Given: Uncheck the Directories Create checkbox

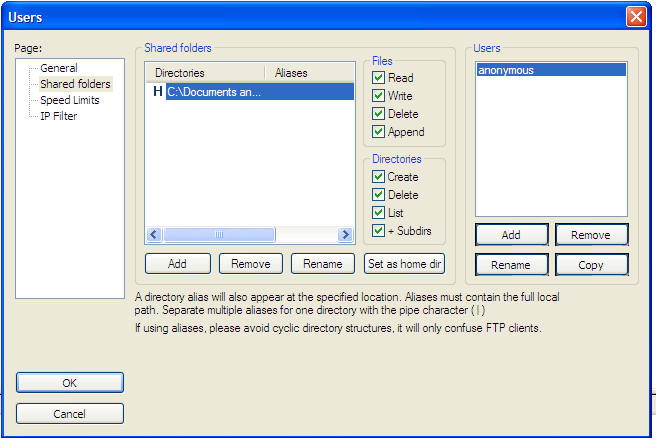Looking at the screenshot, I should [378, 177].
